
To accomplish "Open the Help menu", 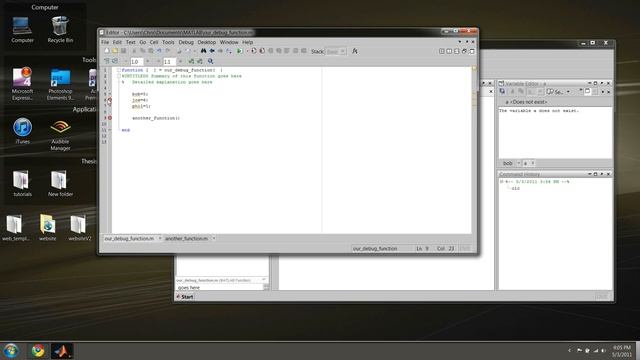I will pos(248,42).
